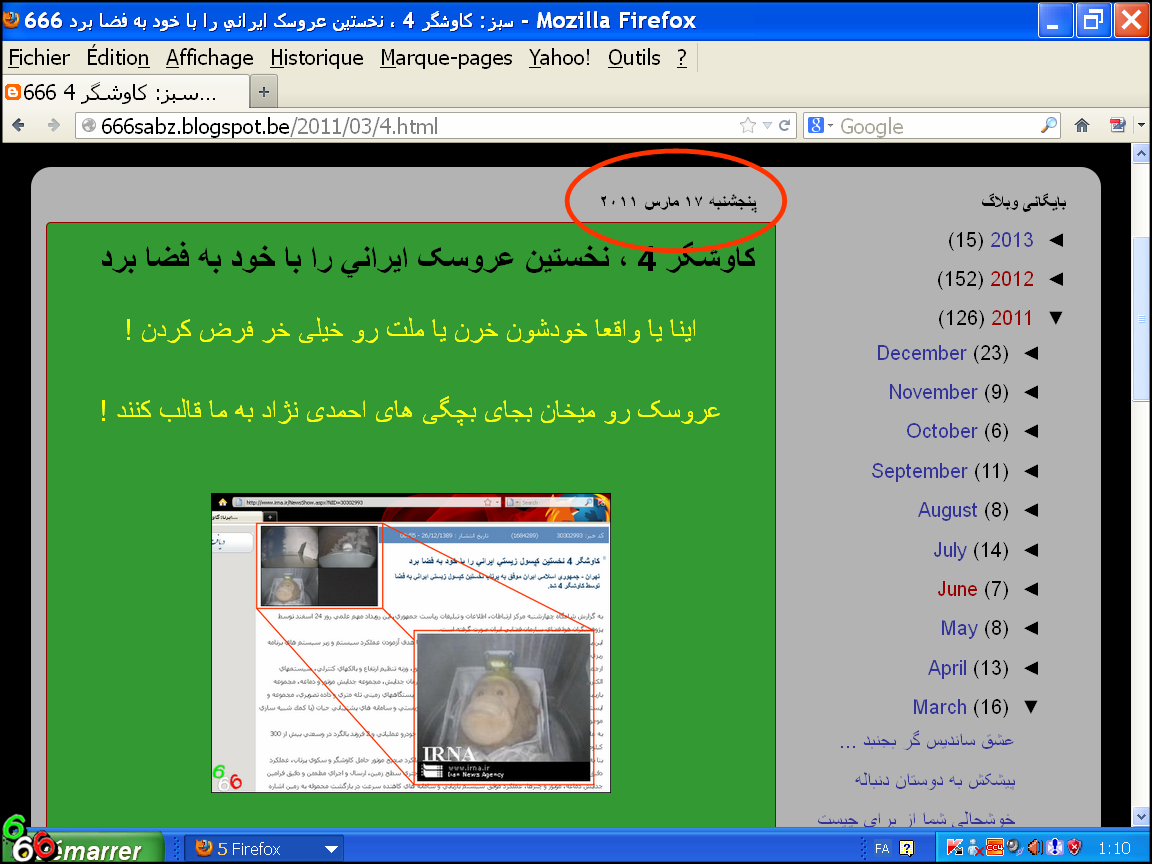Expand the 2013 blog archive
Screen dimensions: 1152x864
[1057, 240]
